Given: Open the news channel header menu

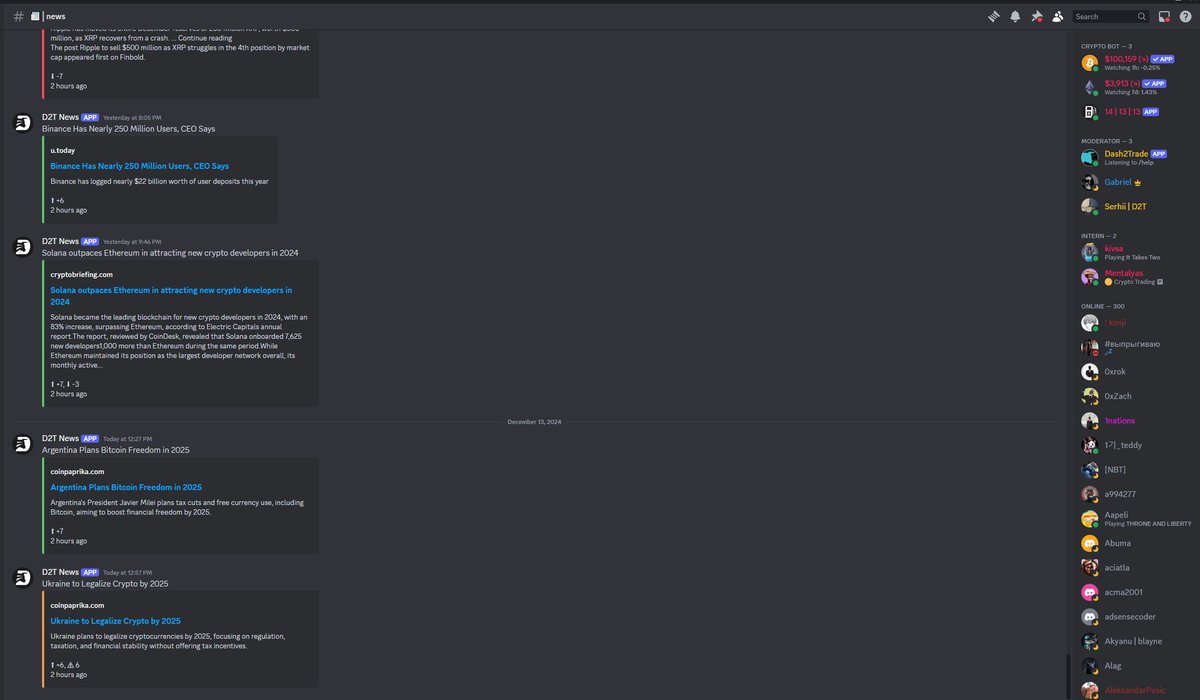Looking at the screenshot, I should click(x=55, y=15).
